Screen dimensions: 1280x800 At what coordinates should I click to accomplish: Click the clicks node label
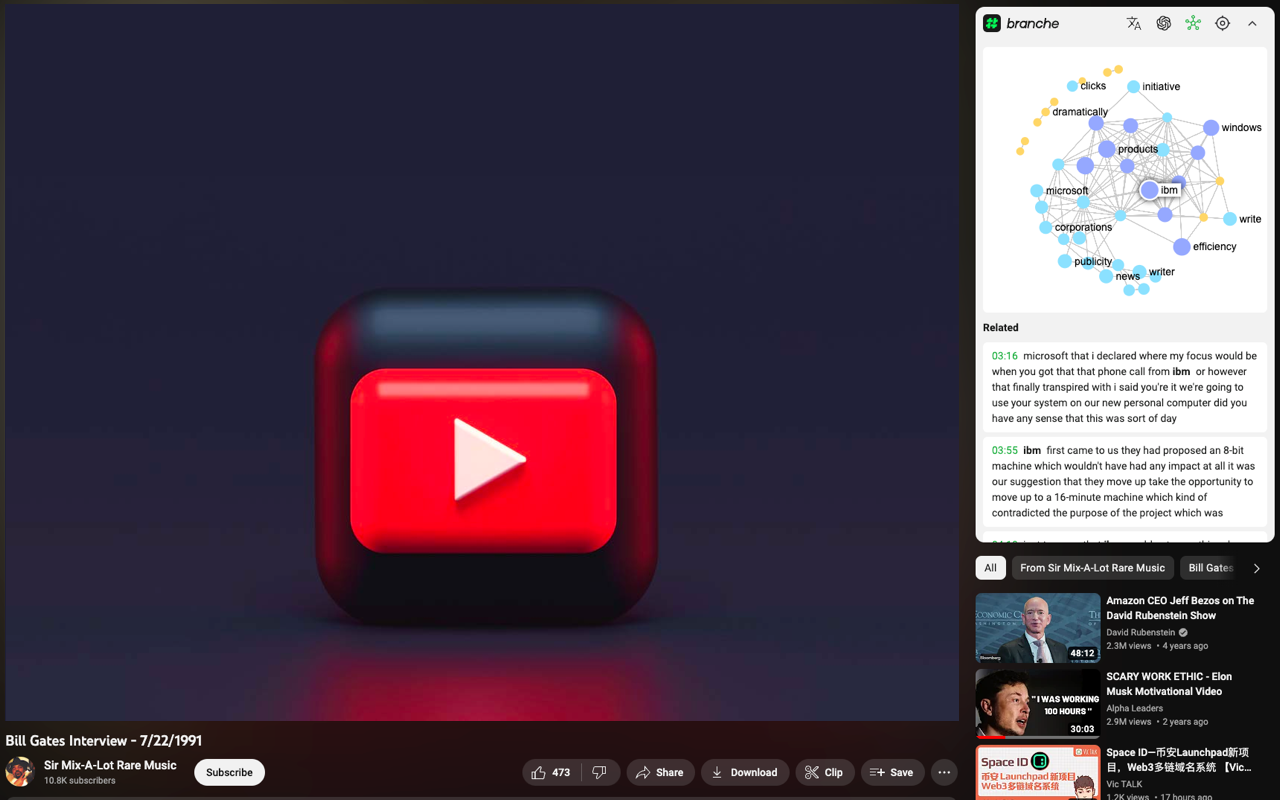coord(1093,86)
